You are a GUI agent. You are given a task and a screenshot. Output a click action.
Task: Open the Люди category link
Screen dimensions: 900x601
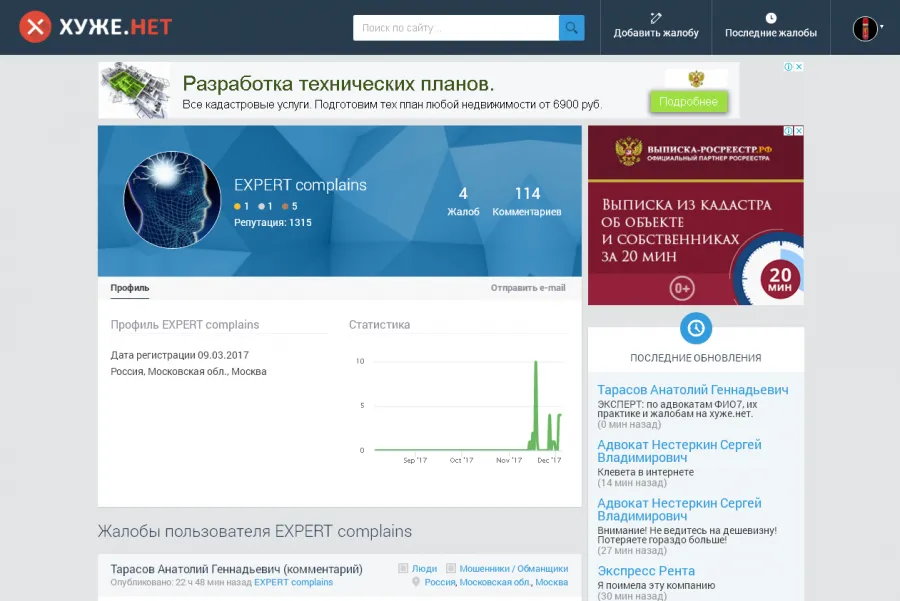[x=424, y=568]
